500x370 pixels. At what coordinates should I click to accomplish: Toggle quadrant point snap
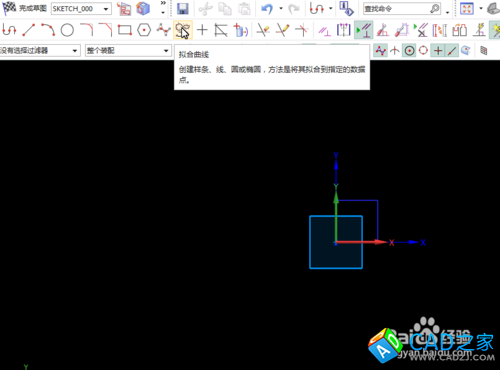click(x=423, y=51)
